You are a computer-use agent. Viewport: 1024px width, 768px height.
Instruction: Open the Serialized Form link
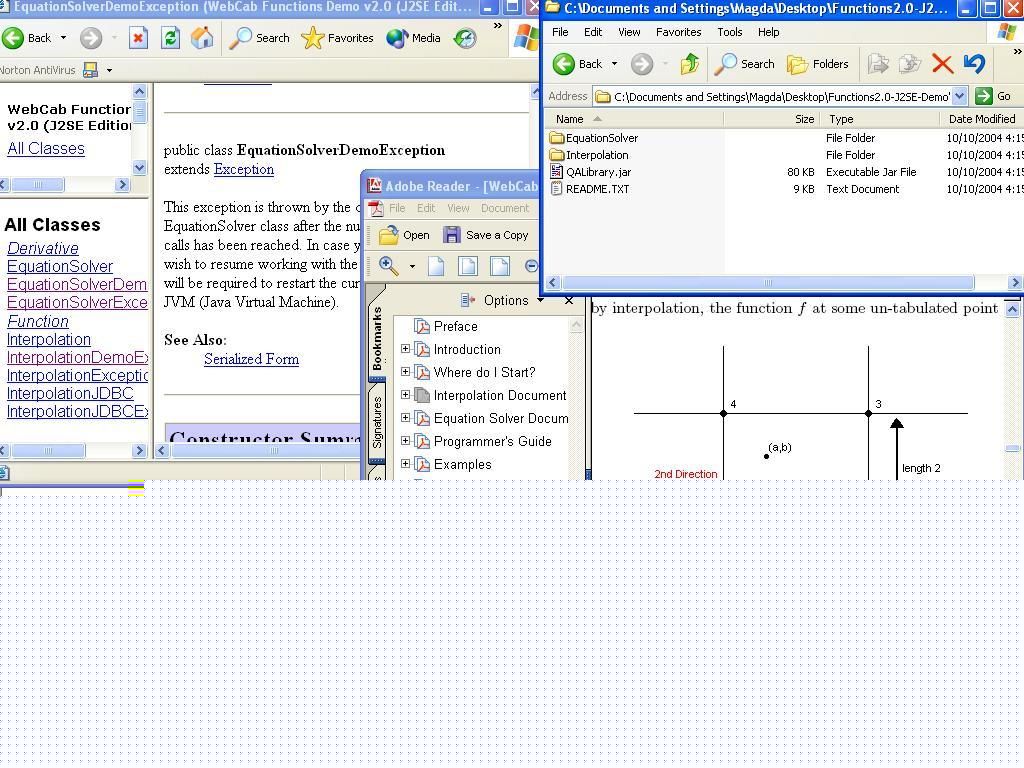[x=251, y=359]
